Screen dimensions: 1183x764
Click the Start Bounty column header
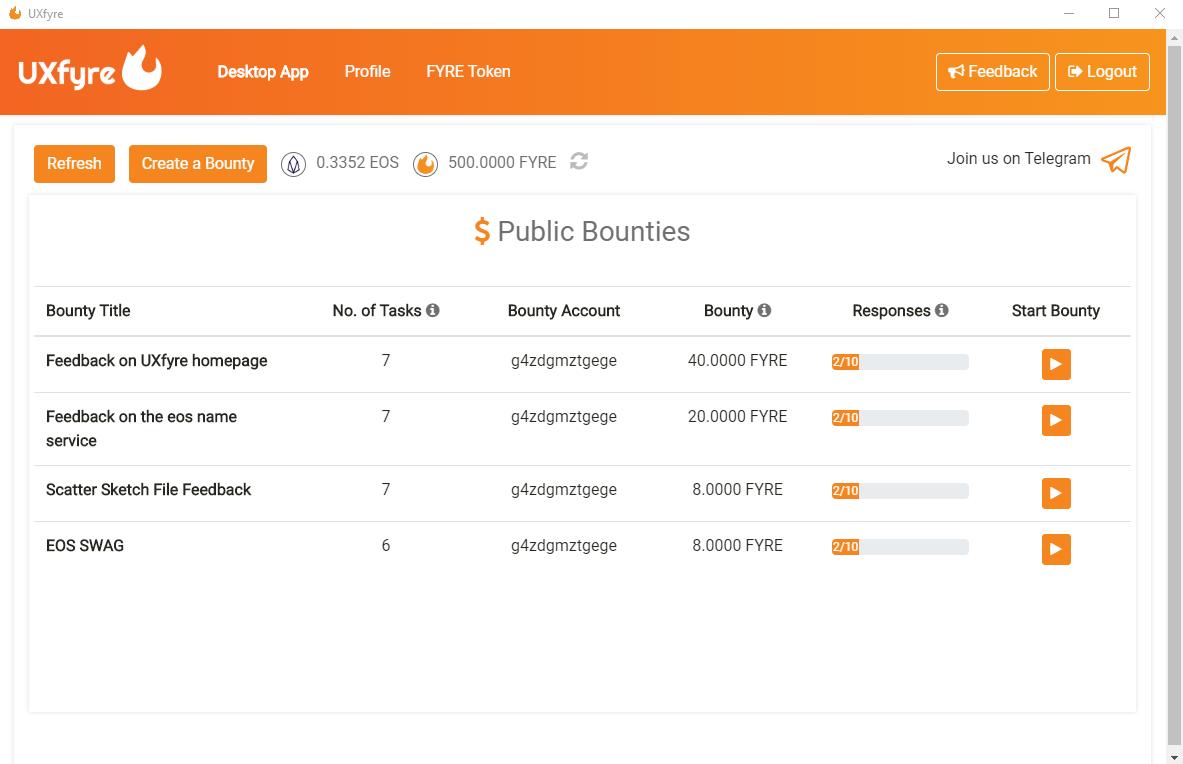pos(1055,311)
